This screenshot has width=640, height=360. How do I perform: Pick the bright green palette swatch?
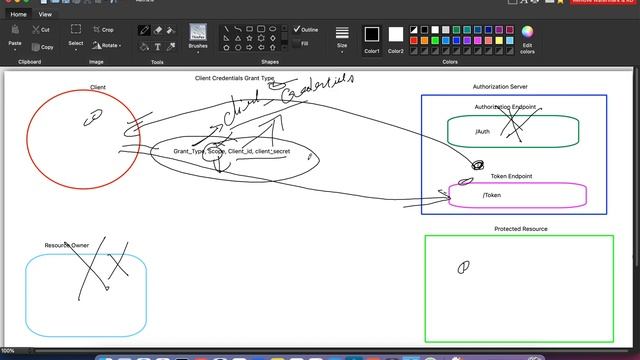pos(435,40)
